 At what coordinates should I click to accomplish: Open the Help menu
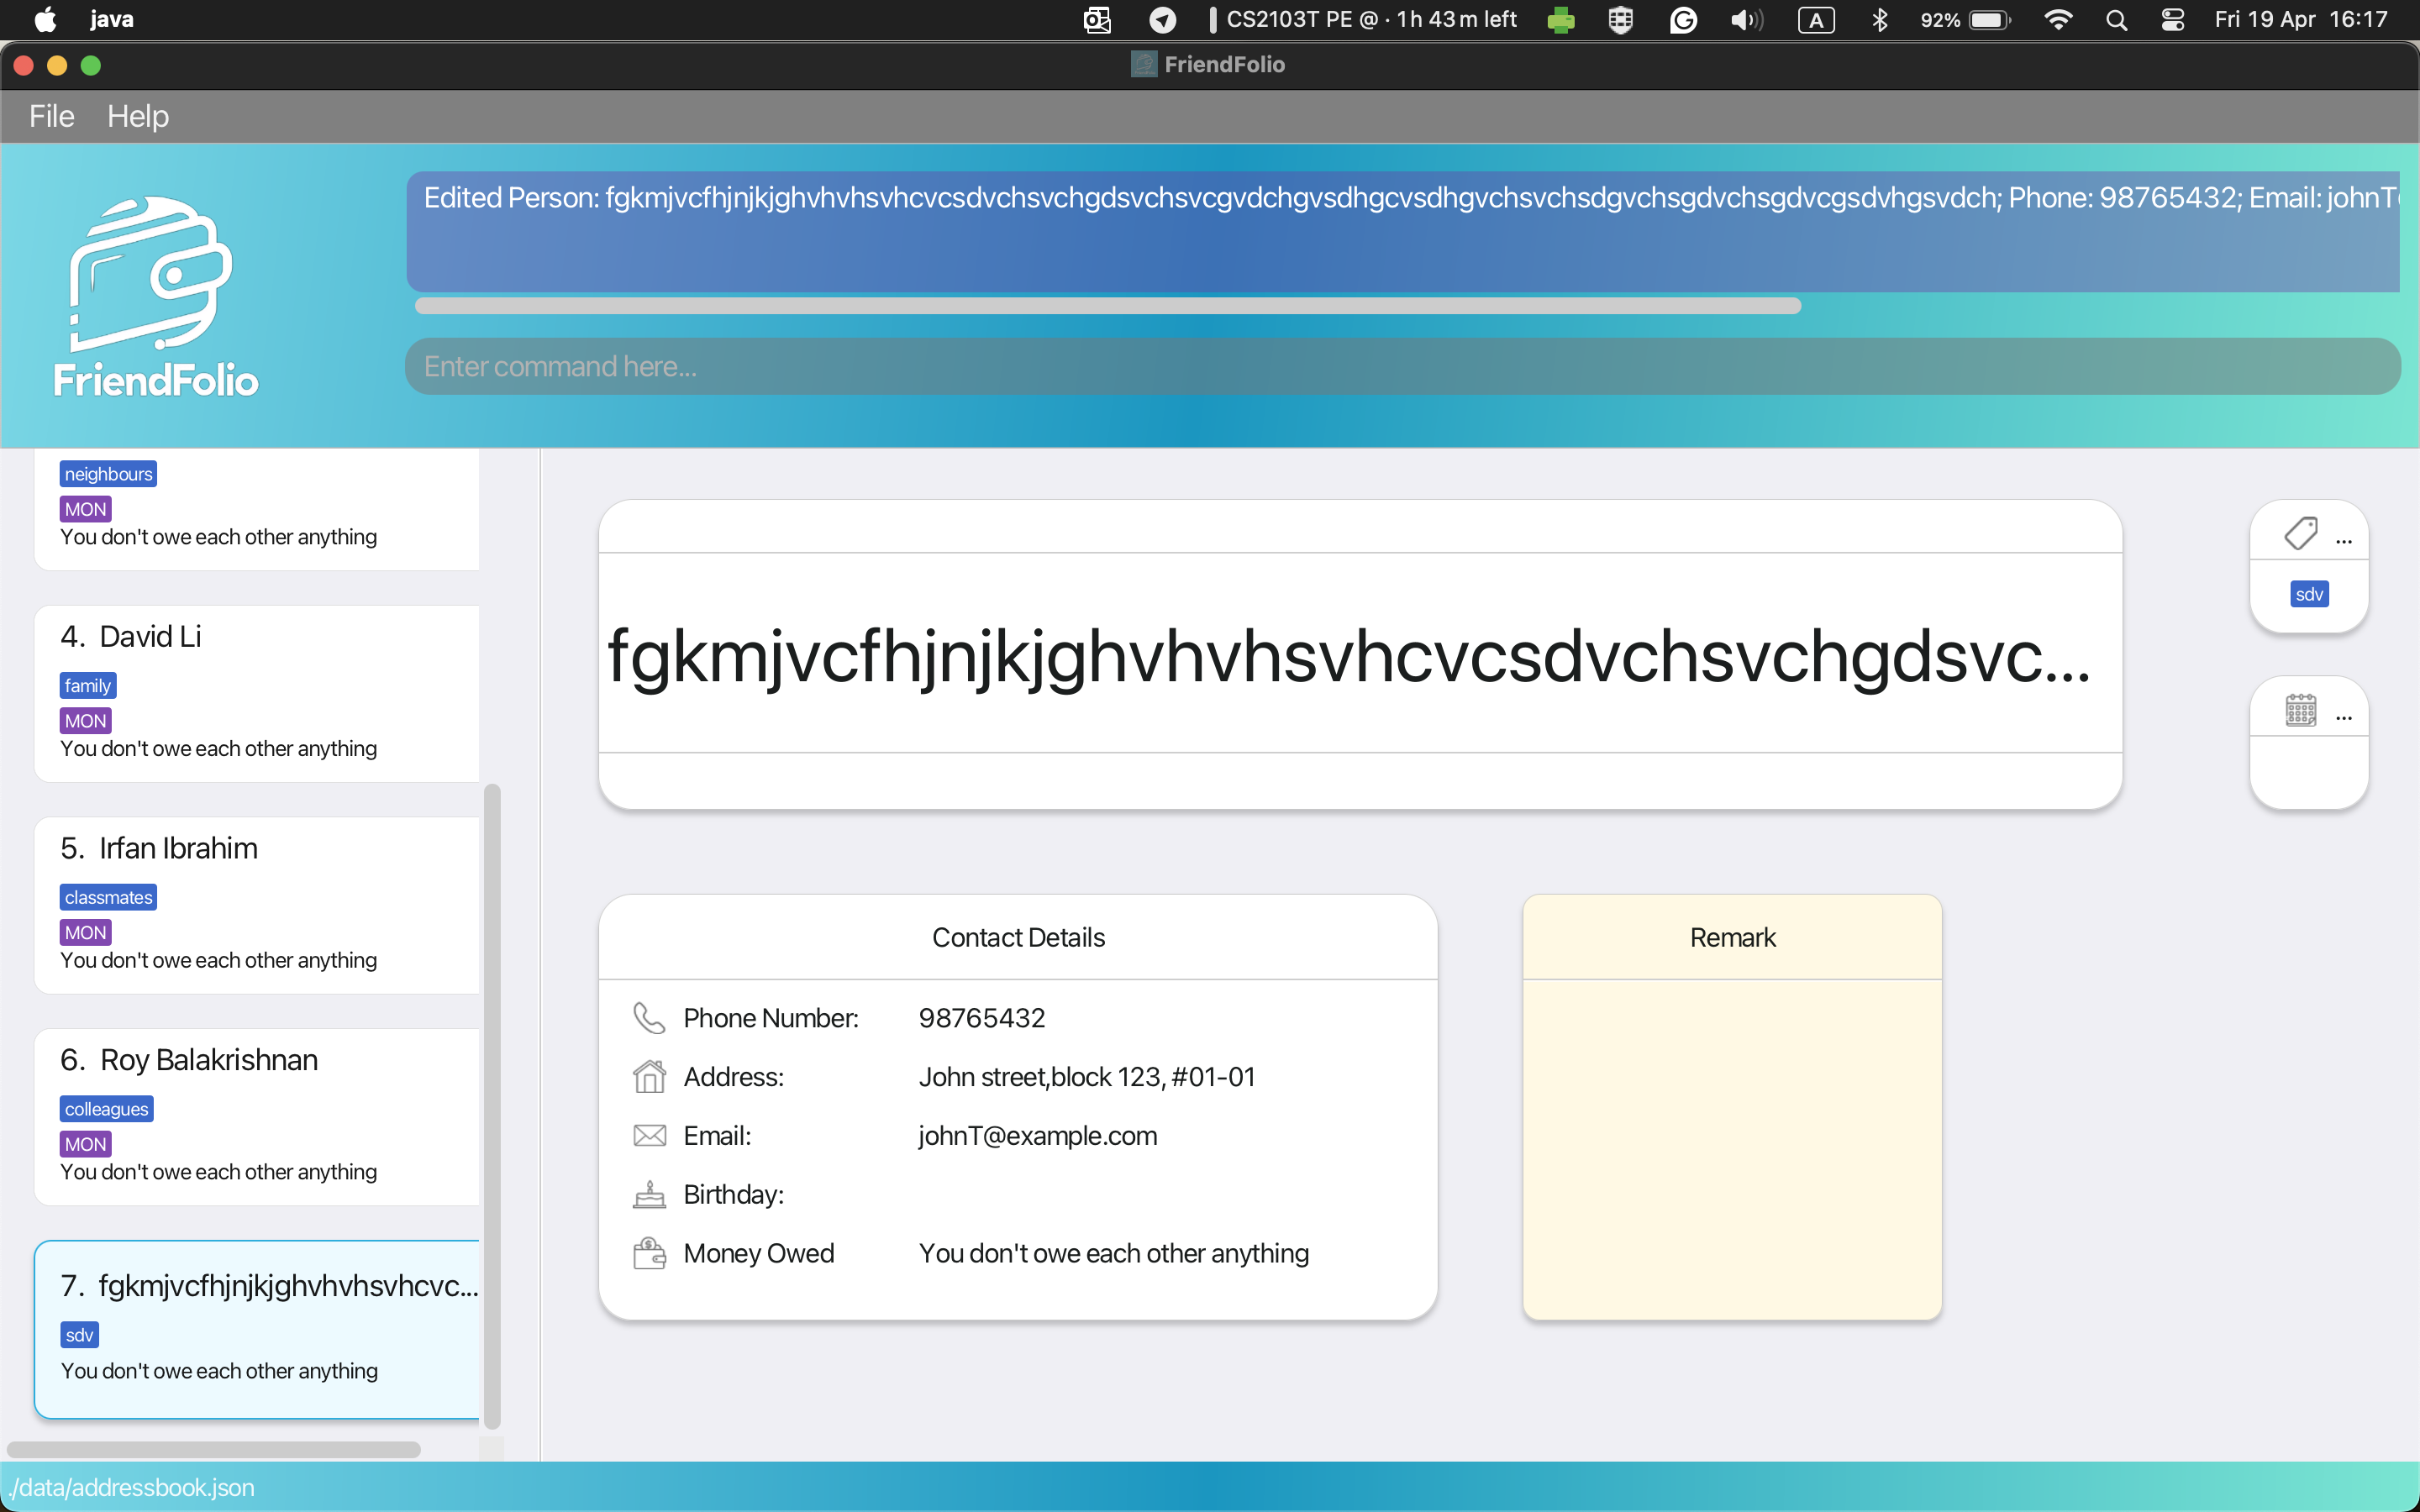pyautogui.click(x=138, y=116)
